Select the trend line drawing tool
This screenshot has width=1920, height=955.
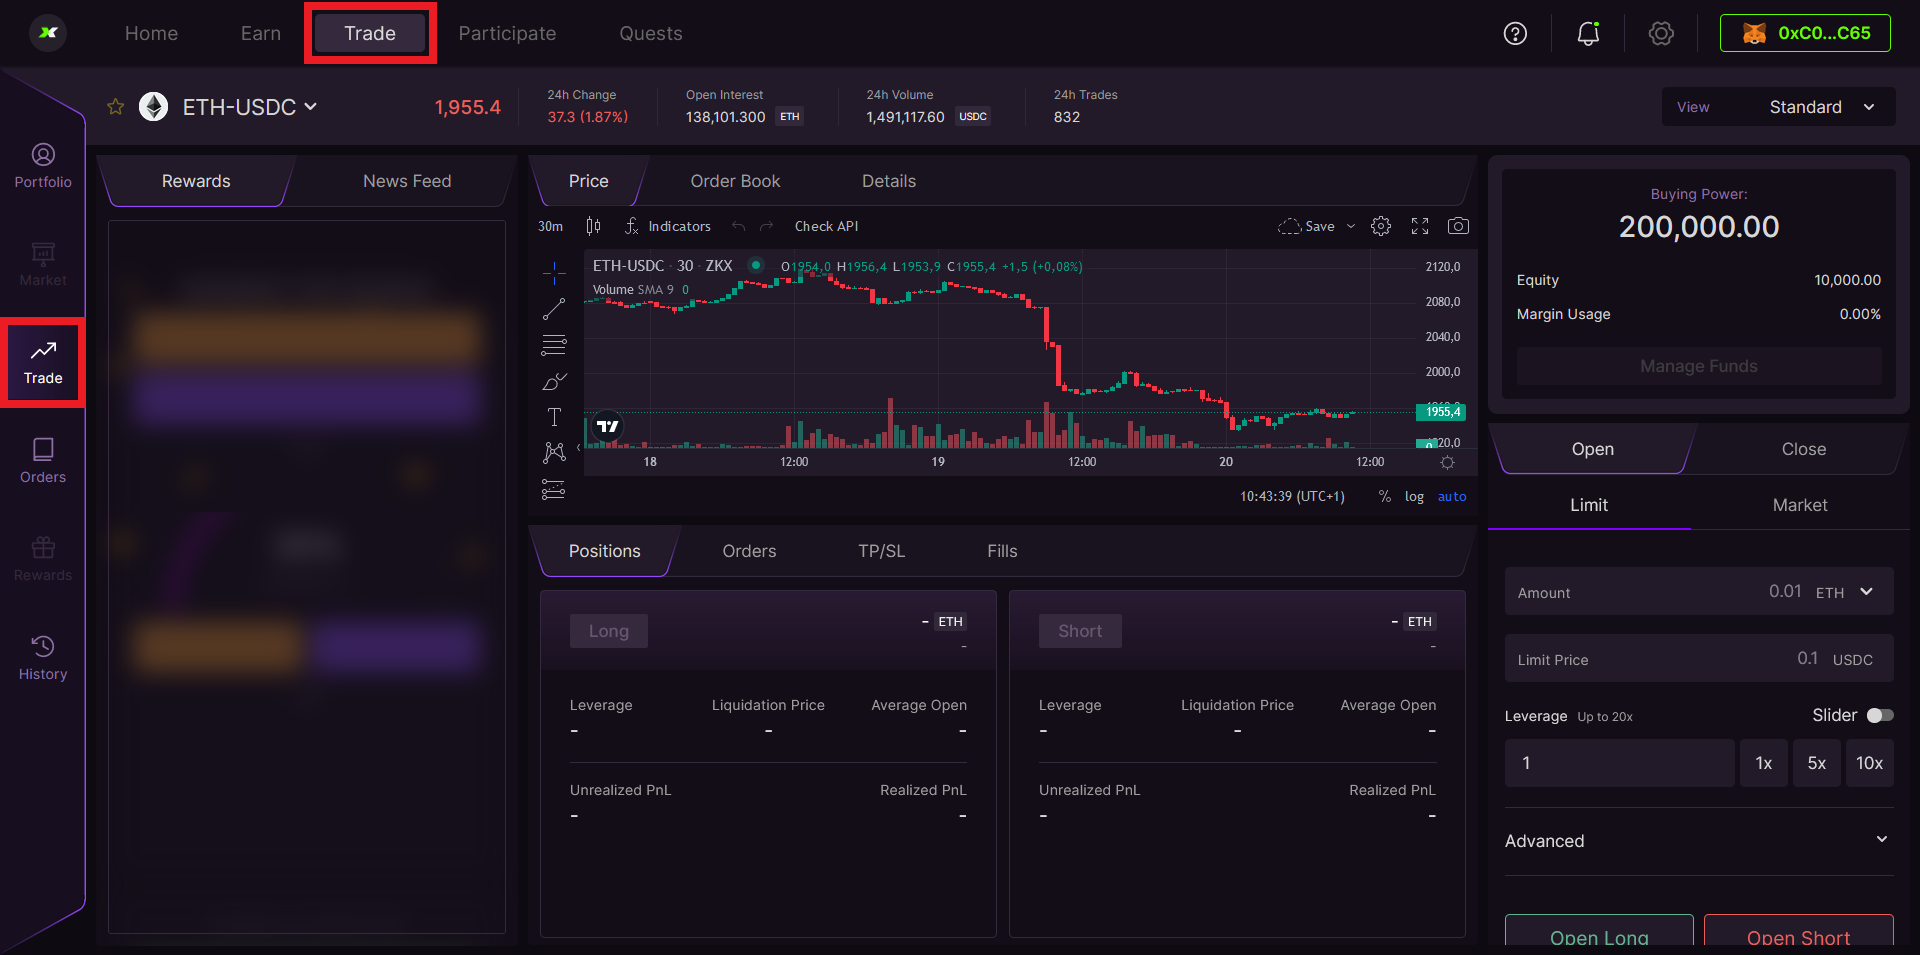pyautogui.click(x=554, y=309)
